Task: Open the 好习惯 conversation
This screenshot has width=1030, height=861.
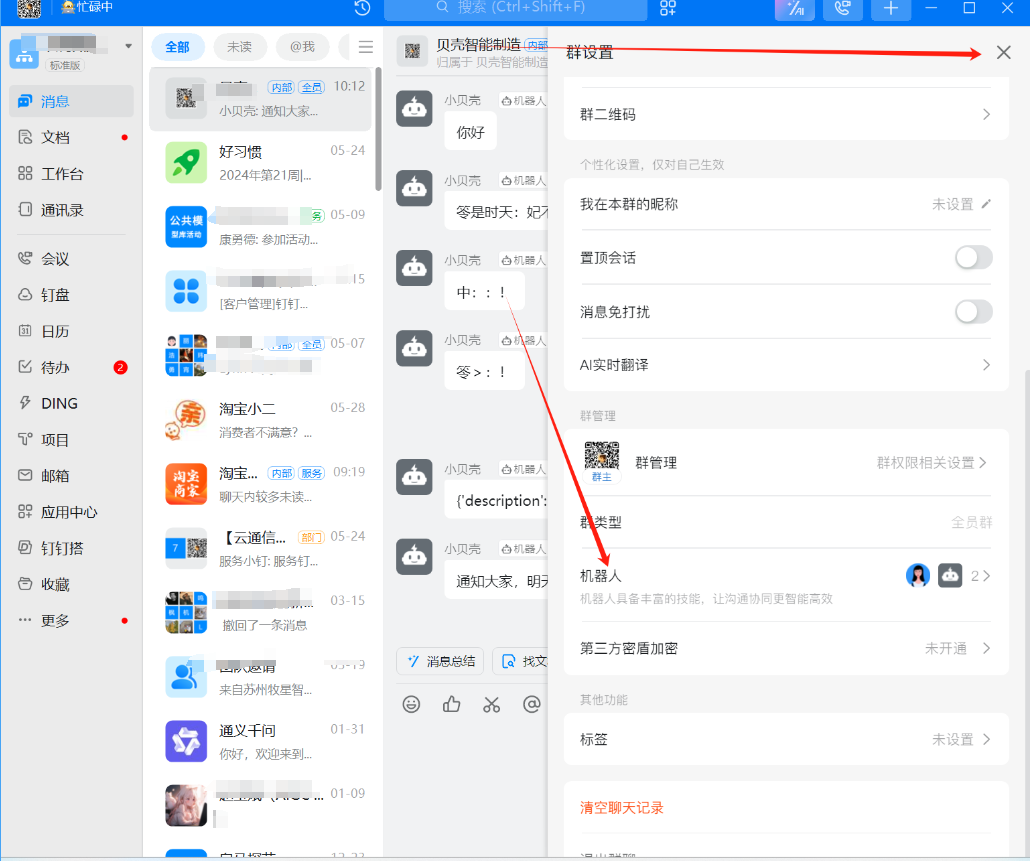Action: [x=261, y=163]
